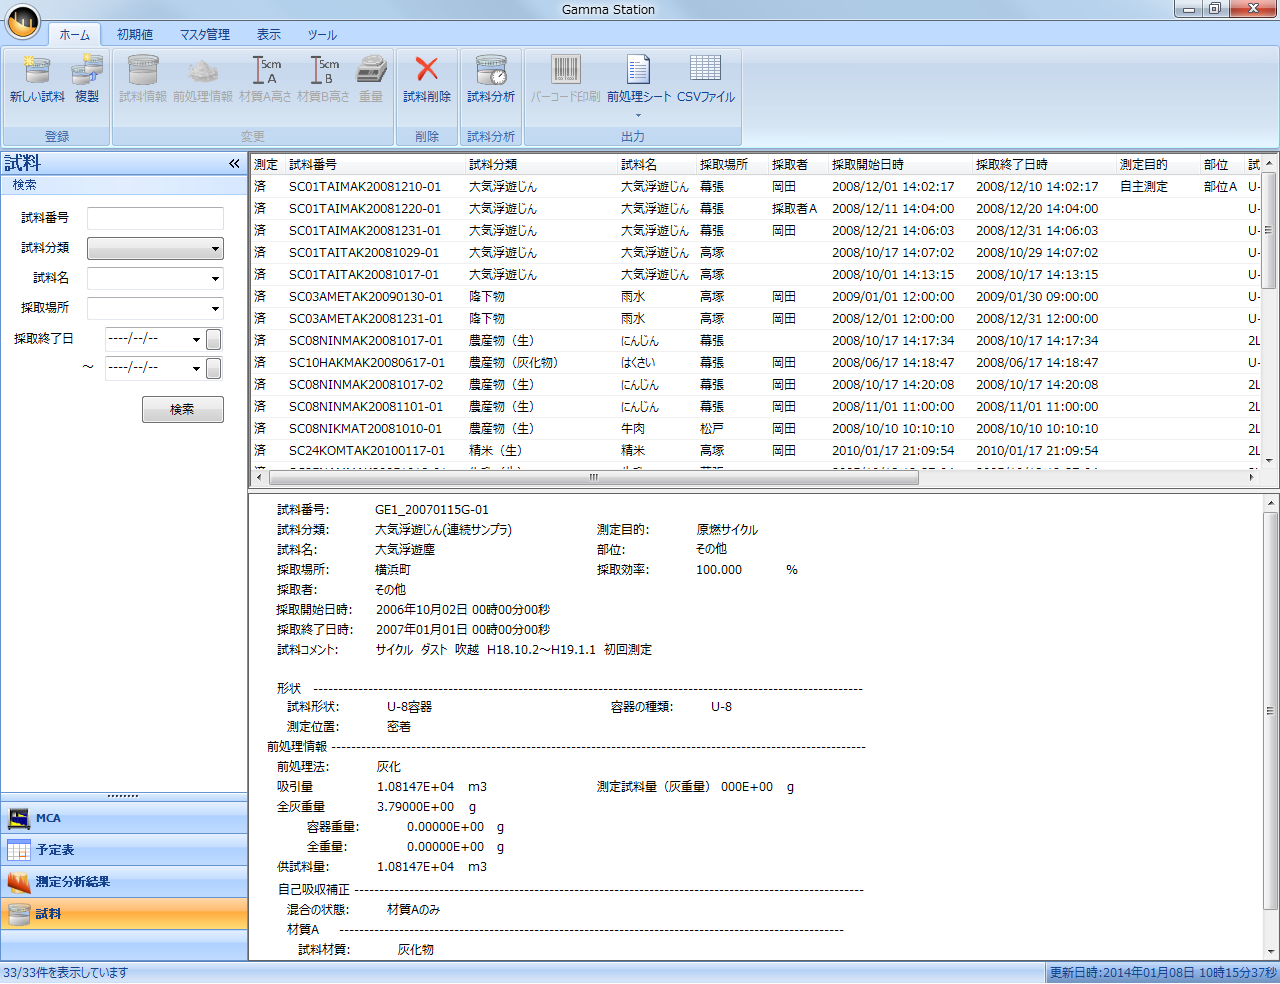
Task: Select row SC08NIKMAT20081010-01
Action: click(x=757, y=428)
